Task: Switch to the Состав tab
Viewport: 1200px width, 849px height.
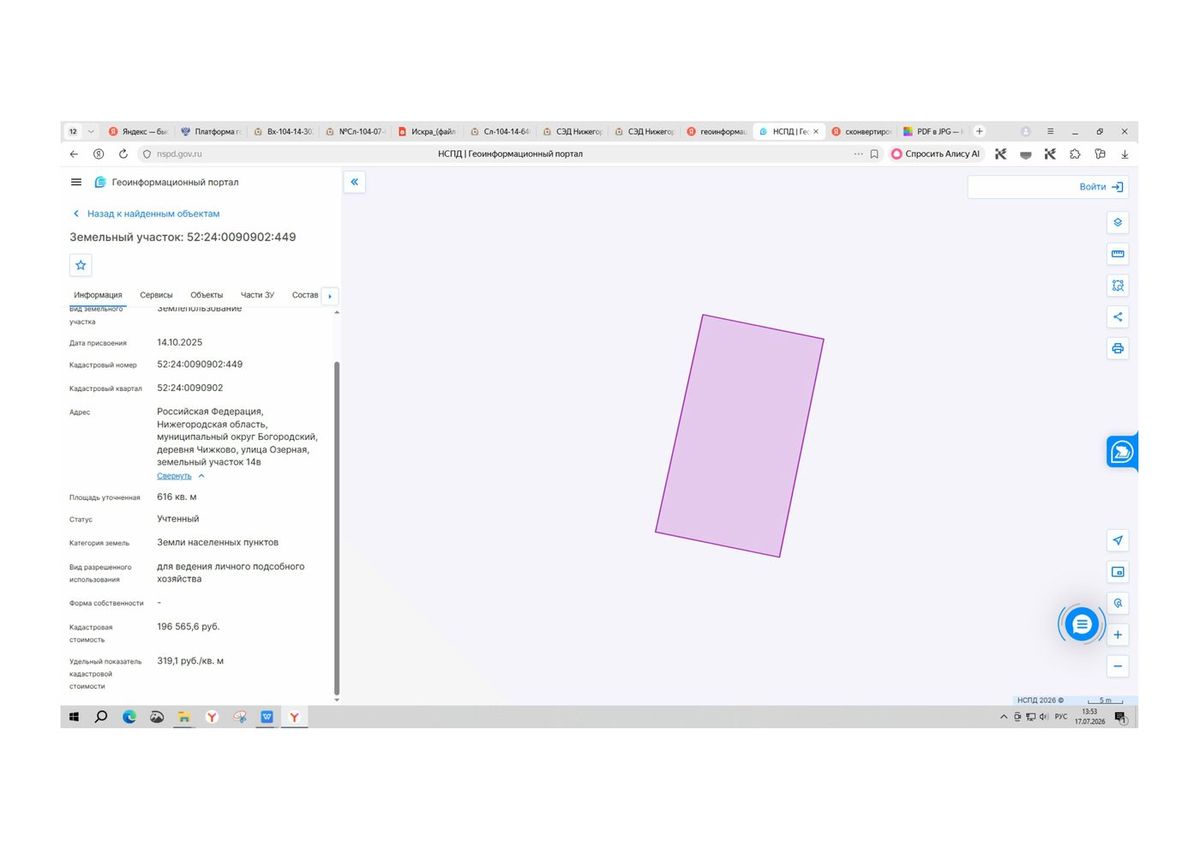Action: point(305,295)
